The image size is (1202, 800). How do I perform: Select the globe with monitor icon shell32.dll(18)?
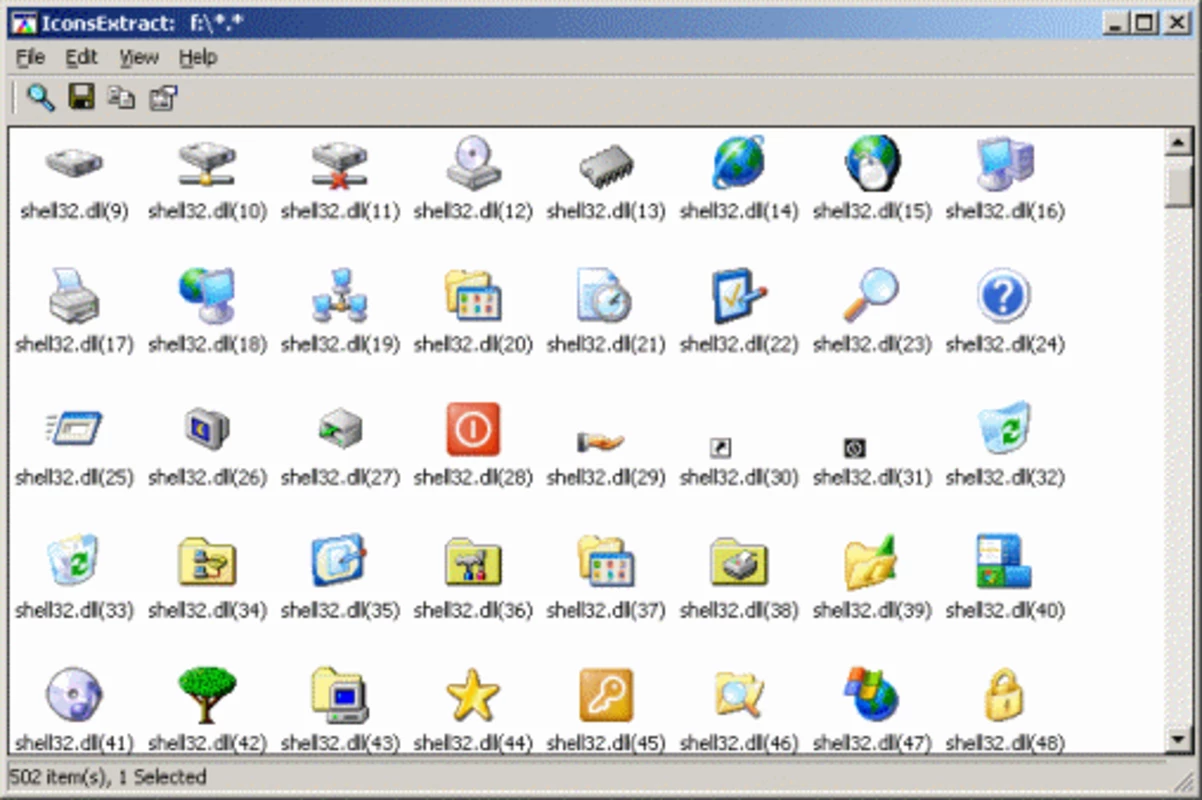(207, 296)
